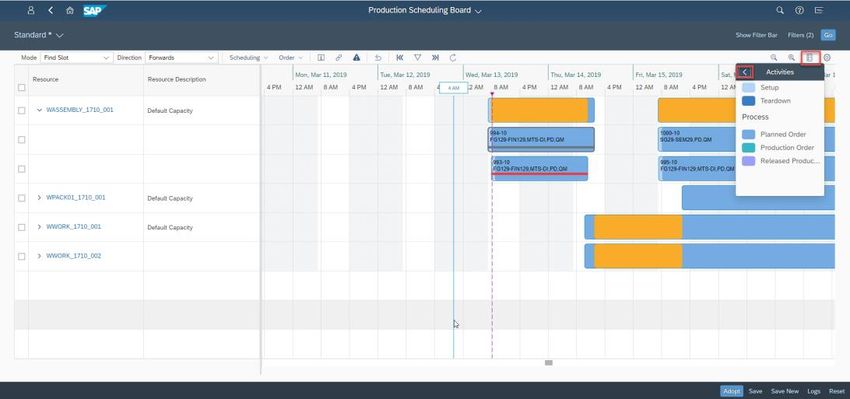Click the Adopt button
The width and height of the screenshot is (850, 399).
pos(731,391)
